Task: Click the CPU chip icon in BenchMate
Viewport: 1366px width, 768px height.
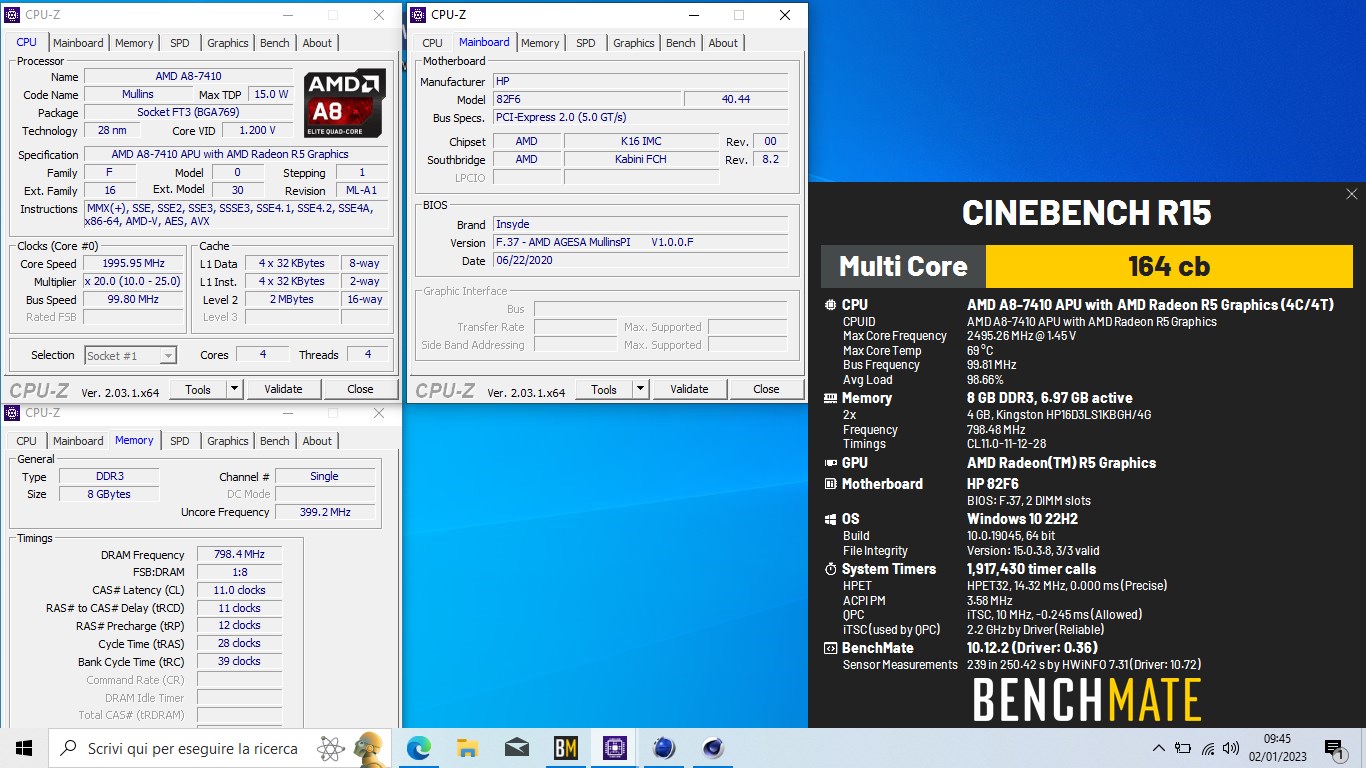Action: click(x=830, y=305)
